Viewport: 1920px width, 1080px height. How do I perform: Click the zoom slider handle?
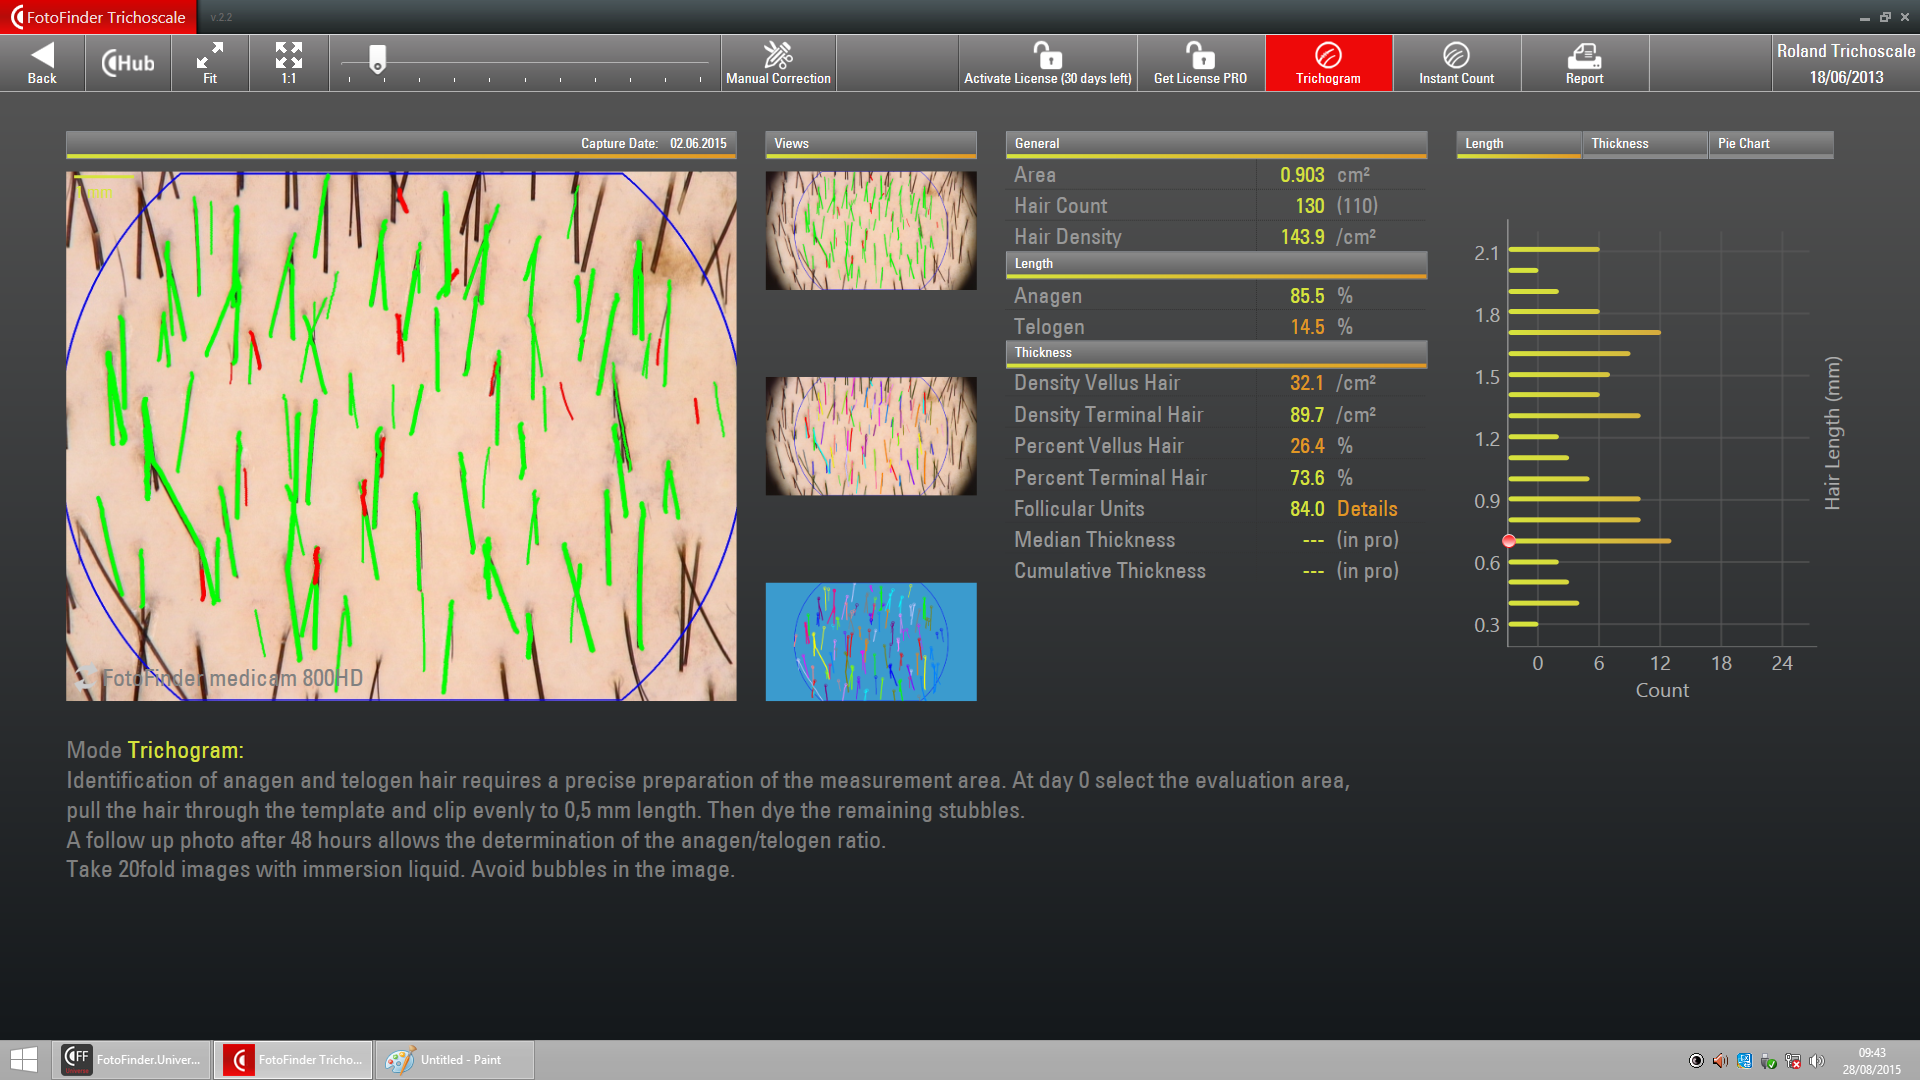coord(377,59)
